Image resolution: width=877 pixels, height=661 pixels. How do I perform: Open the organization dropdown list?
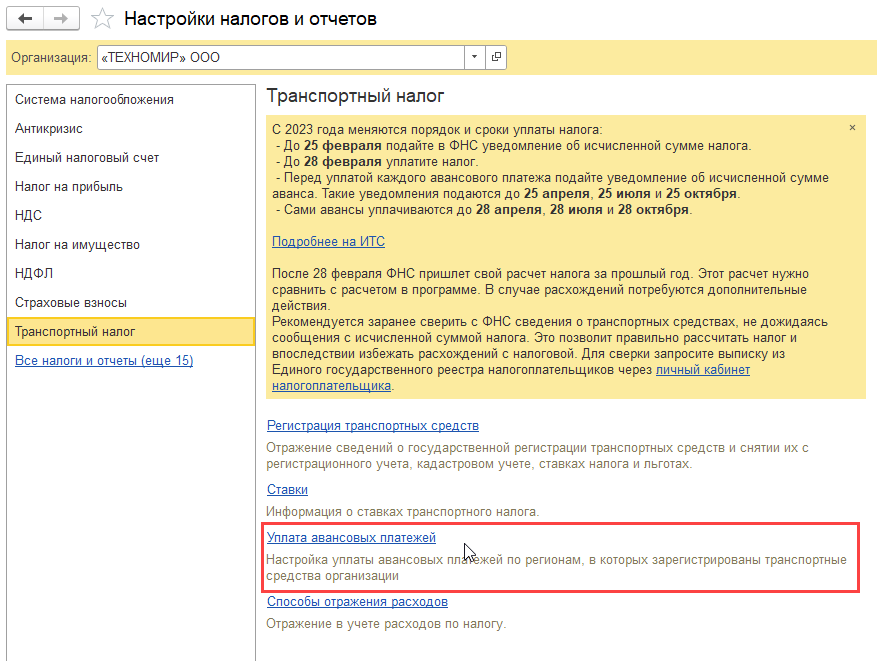(x=474, y=57)
